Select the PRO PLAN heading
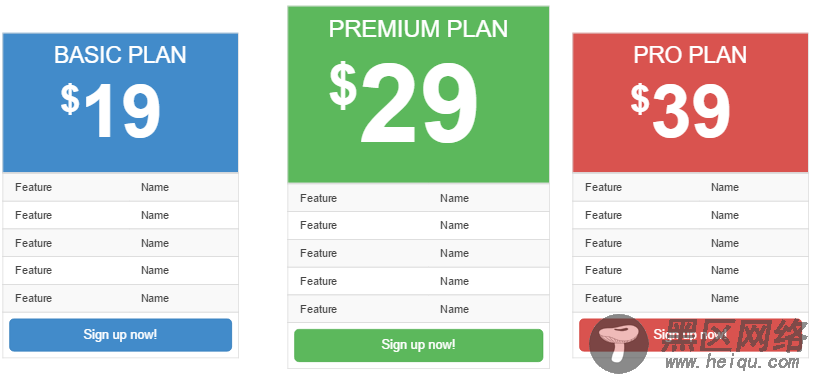Viewport: 821px width, 379px height. point(690,55)
